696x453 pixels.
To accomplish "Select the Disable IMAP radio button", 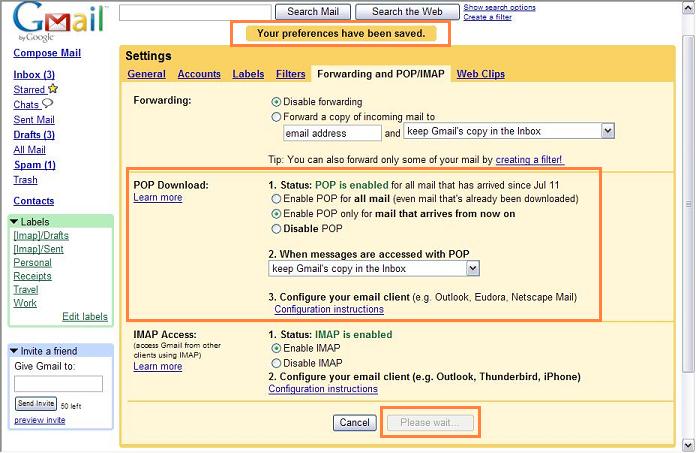I will (x=276, y=363).
